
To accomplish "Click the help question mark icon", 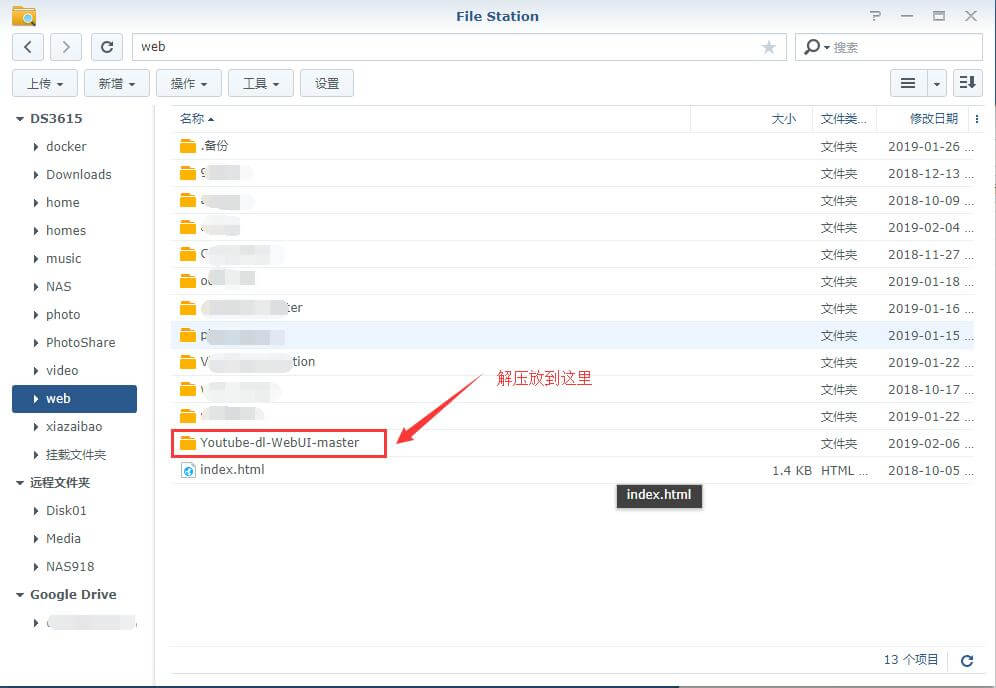I will (x=875, y=16).
